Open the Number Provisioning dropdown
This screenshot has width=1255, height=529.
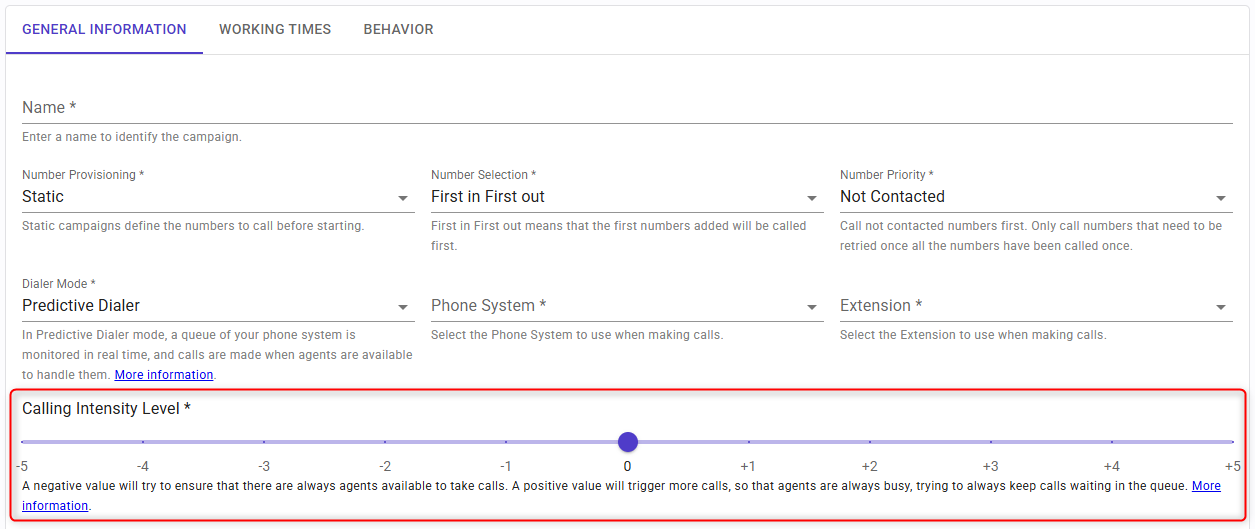[x=217, y=197]
